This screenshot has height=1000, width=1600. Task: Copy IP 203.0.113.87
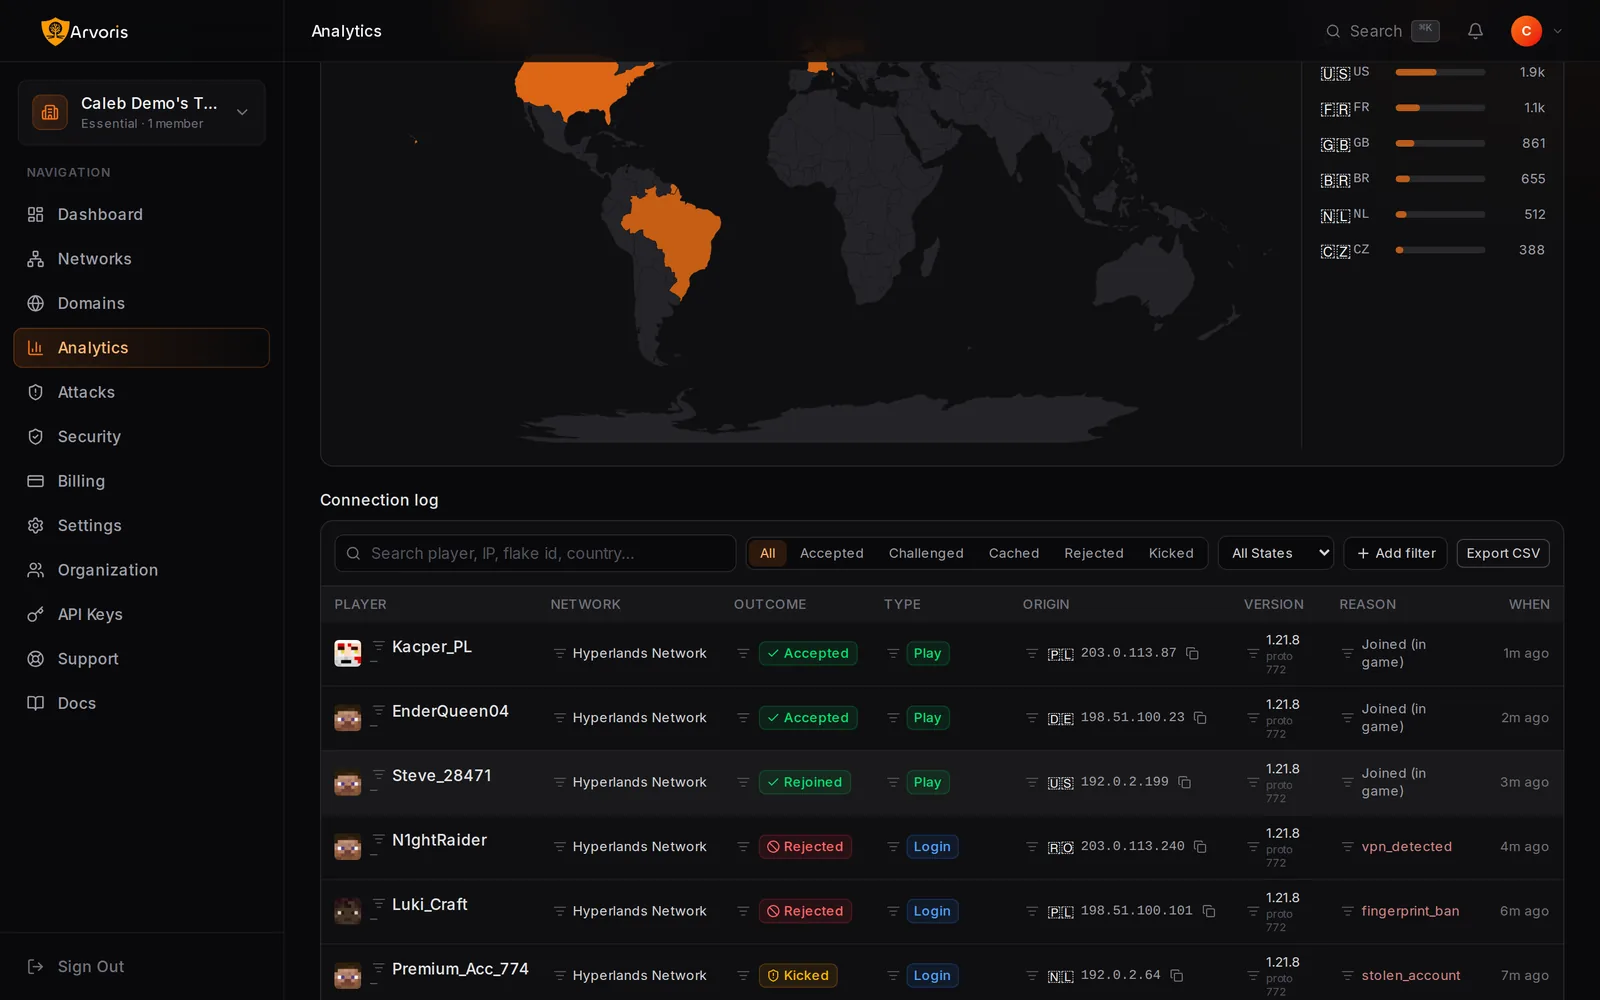click(1192, 653)
